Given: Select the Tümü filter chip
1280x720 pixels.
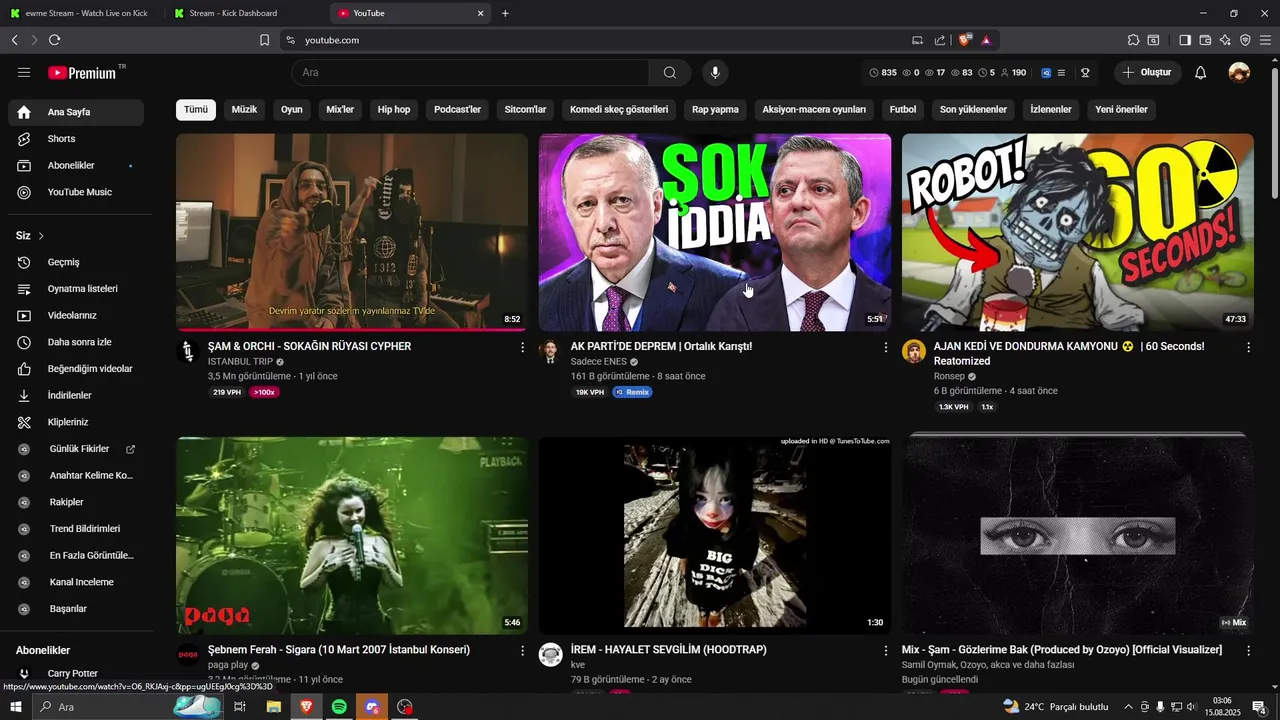Looking at the screenshot, I should click(196, 110).
